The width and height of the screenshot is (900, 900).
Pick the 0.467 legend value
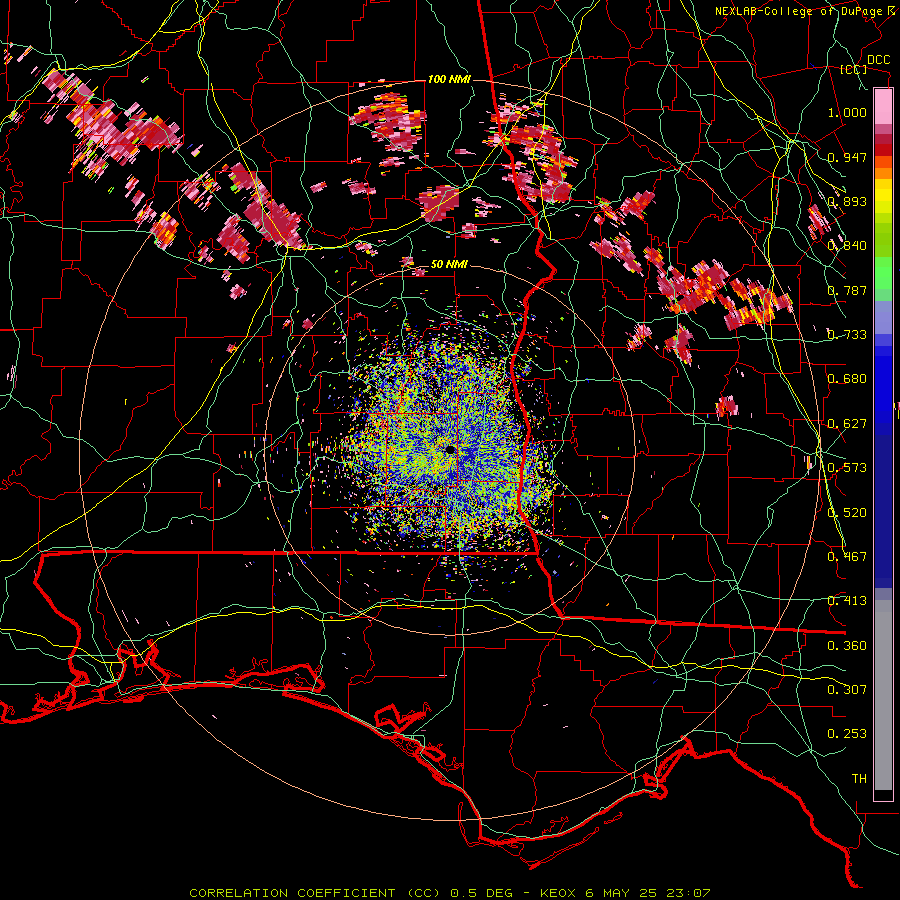coord(847,557)
